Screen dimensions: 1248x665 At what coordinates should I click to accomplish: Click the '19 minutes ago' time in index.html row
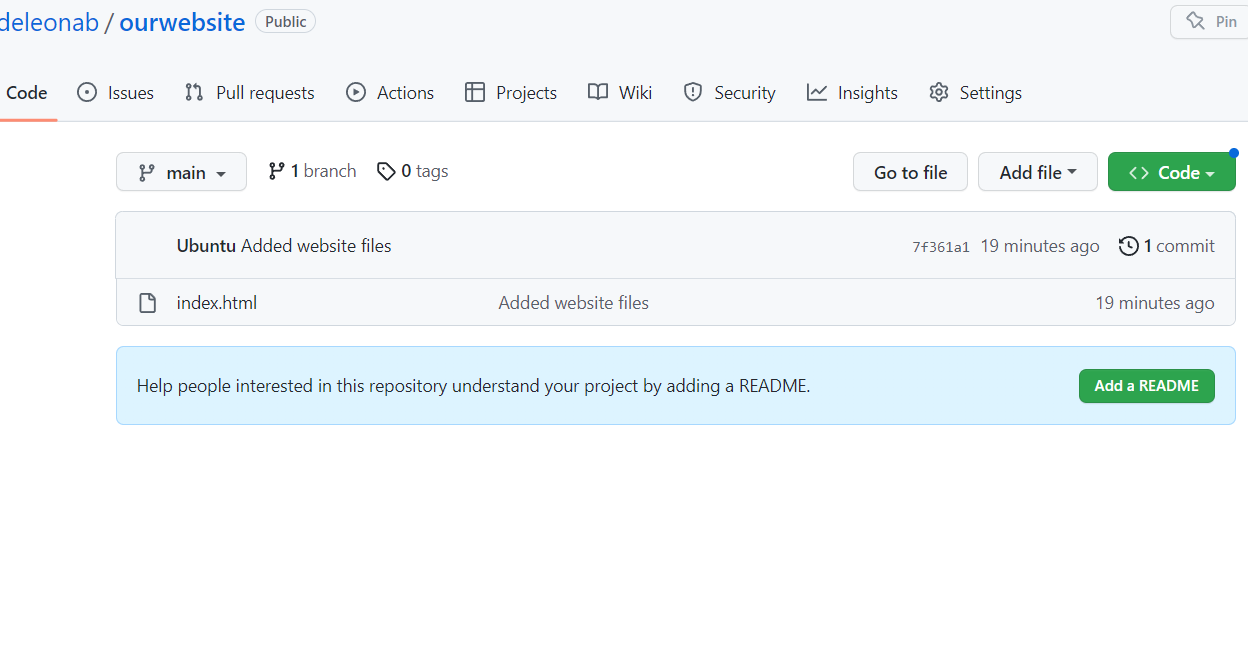[1155, 303]
